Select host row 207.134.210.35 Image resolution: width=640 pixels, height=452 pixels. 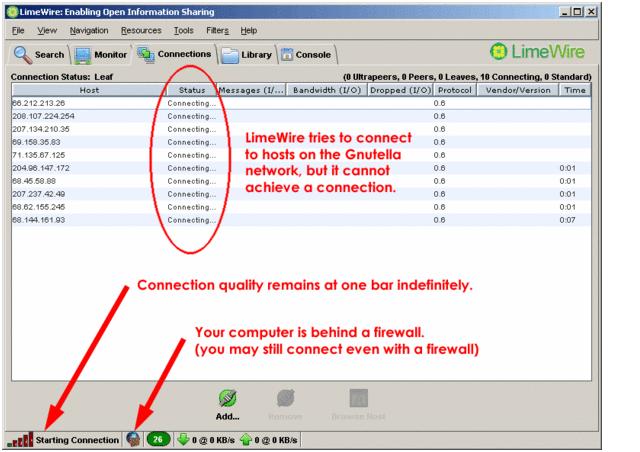point(301,129)
